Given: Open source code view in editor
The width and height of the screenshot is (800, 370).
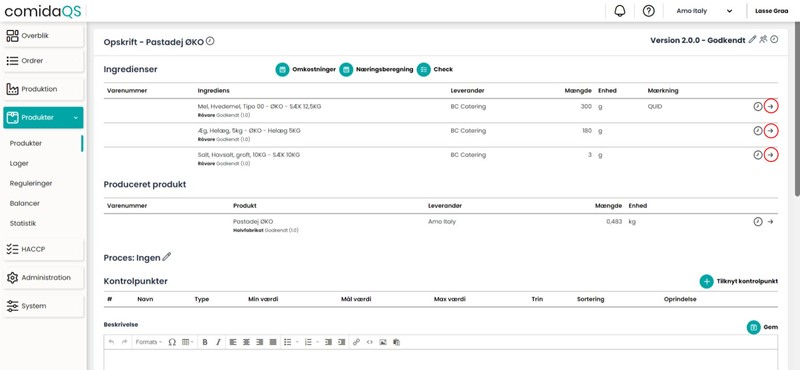Looking at the screenshot, I should (370, 342).
